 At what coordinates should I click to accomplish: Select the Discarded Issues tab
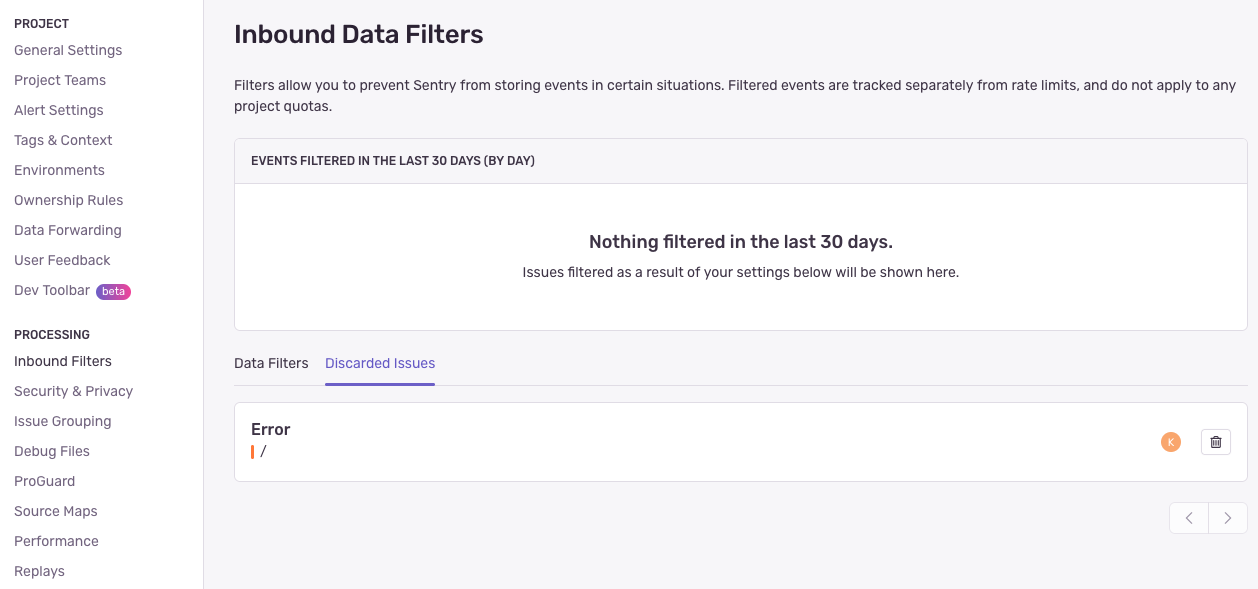pyautogui.click(x=380, y=363)
